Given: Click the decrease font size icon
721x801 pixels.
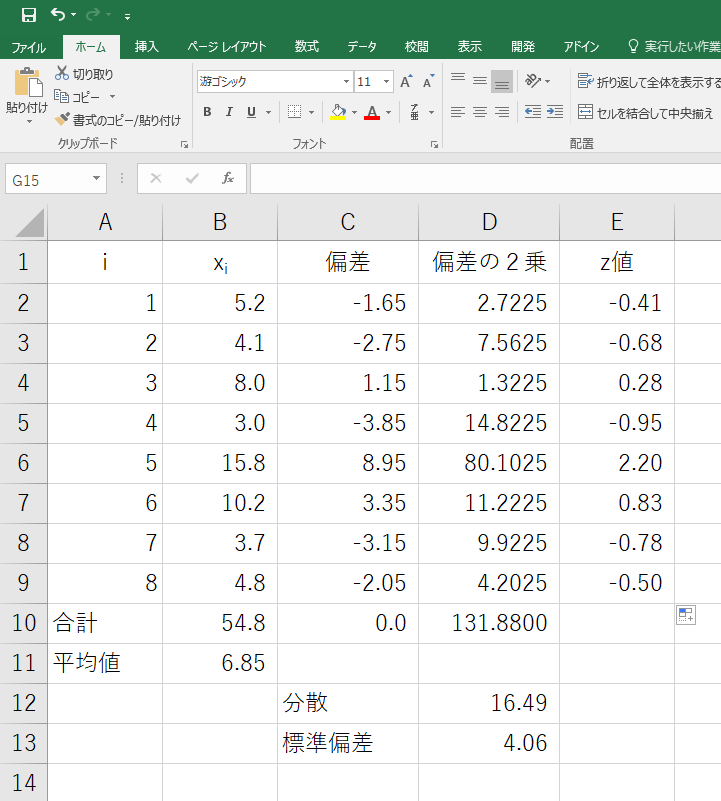Looking at the screenshot, I should tap(428, 82).
